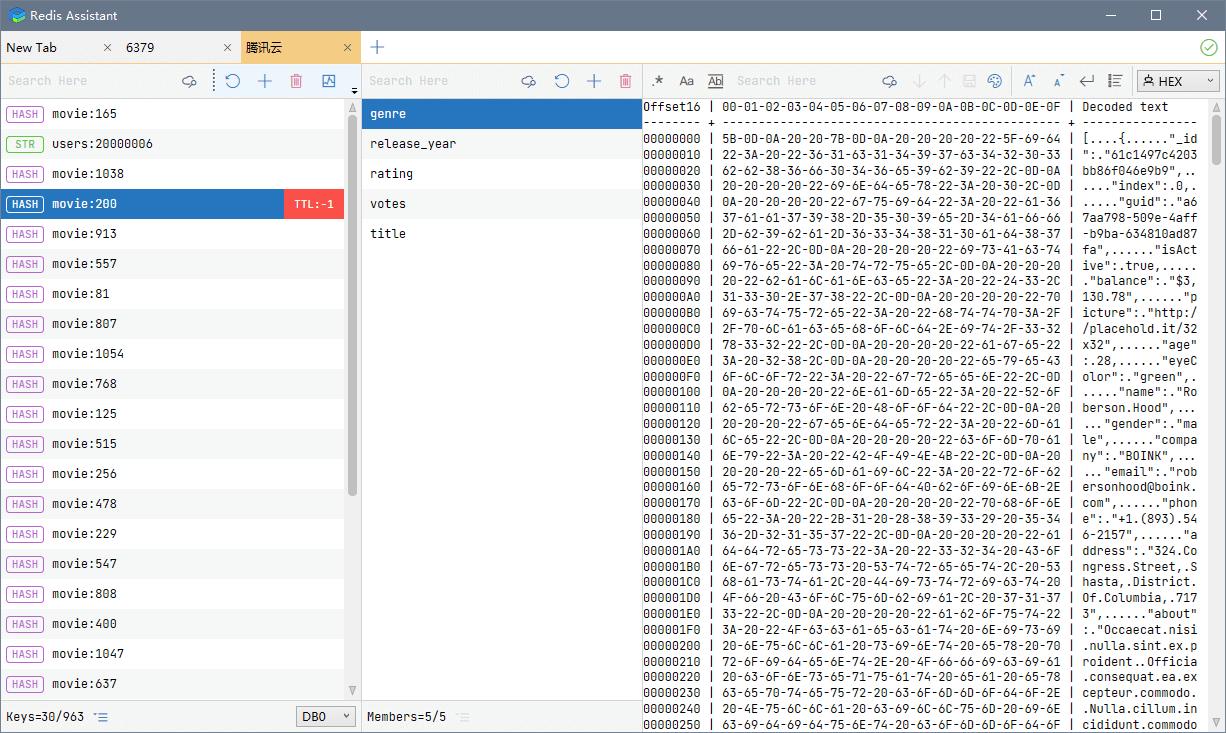Select the genre hash field

pyautogui.click(x=501, y=114)
